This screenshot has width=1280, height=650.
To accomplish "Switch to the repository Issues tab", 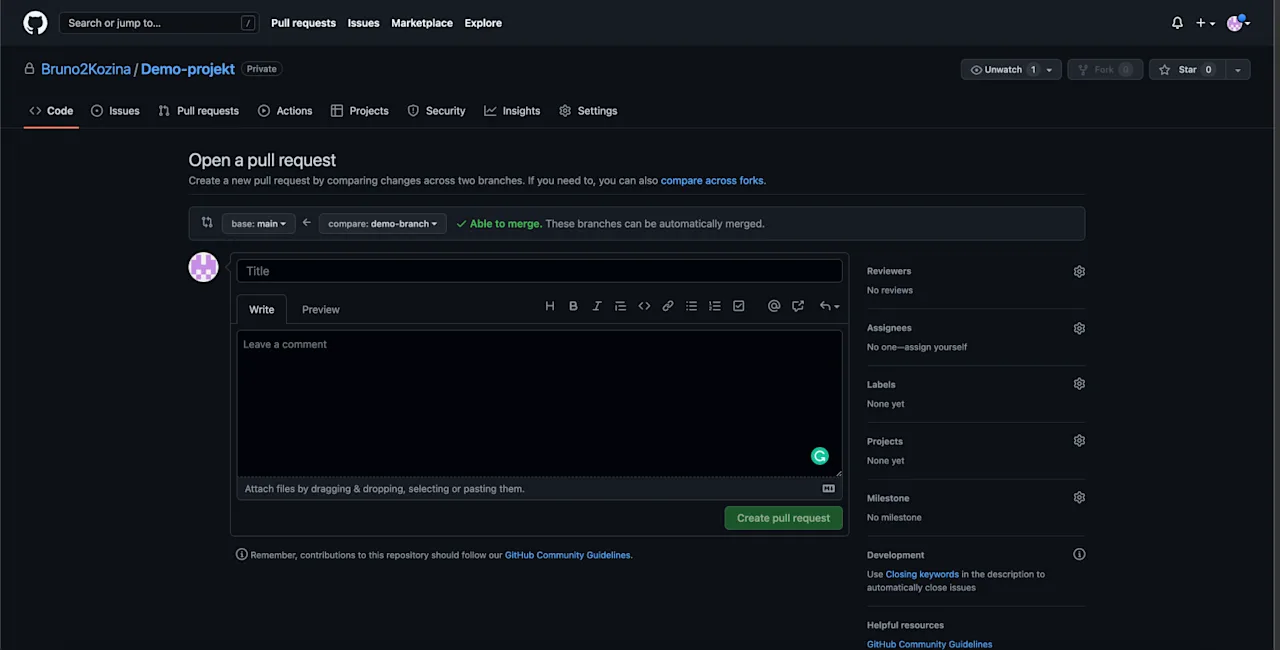I will tap(115, 111).
